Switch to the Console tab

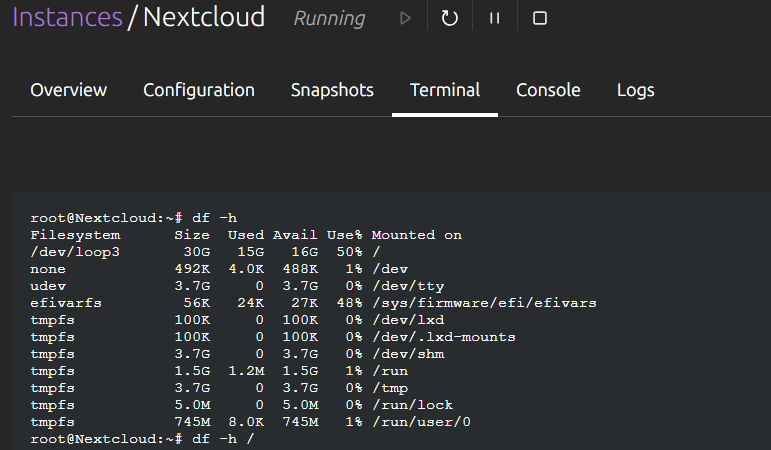point(548,90)
